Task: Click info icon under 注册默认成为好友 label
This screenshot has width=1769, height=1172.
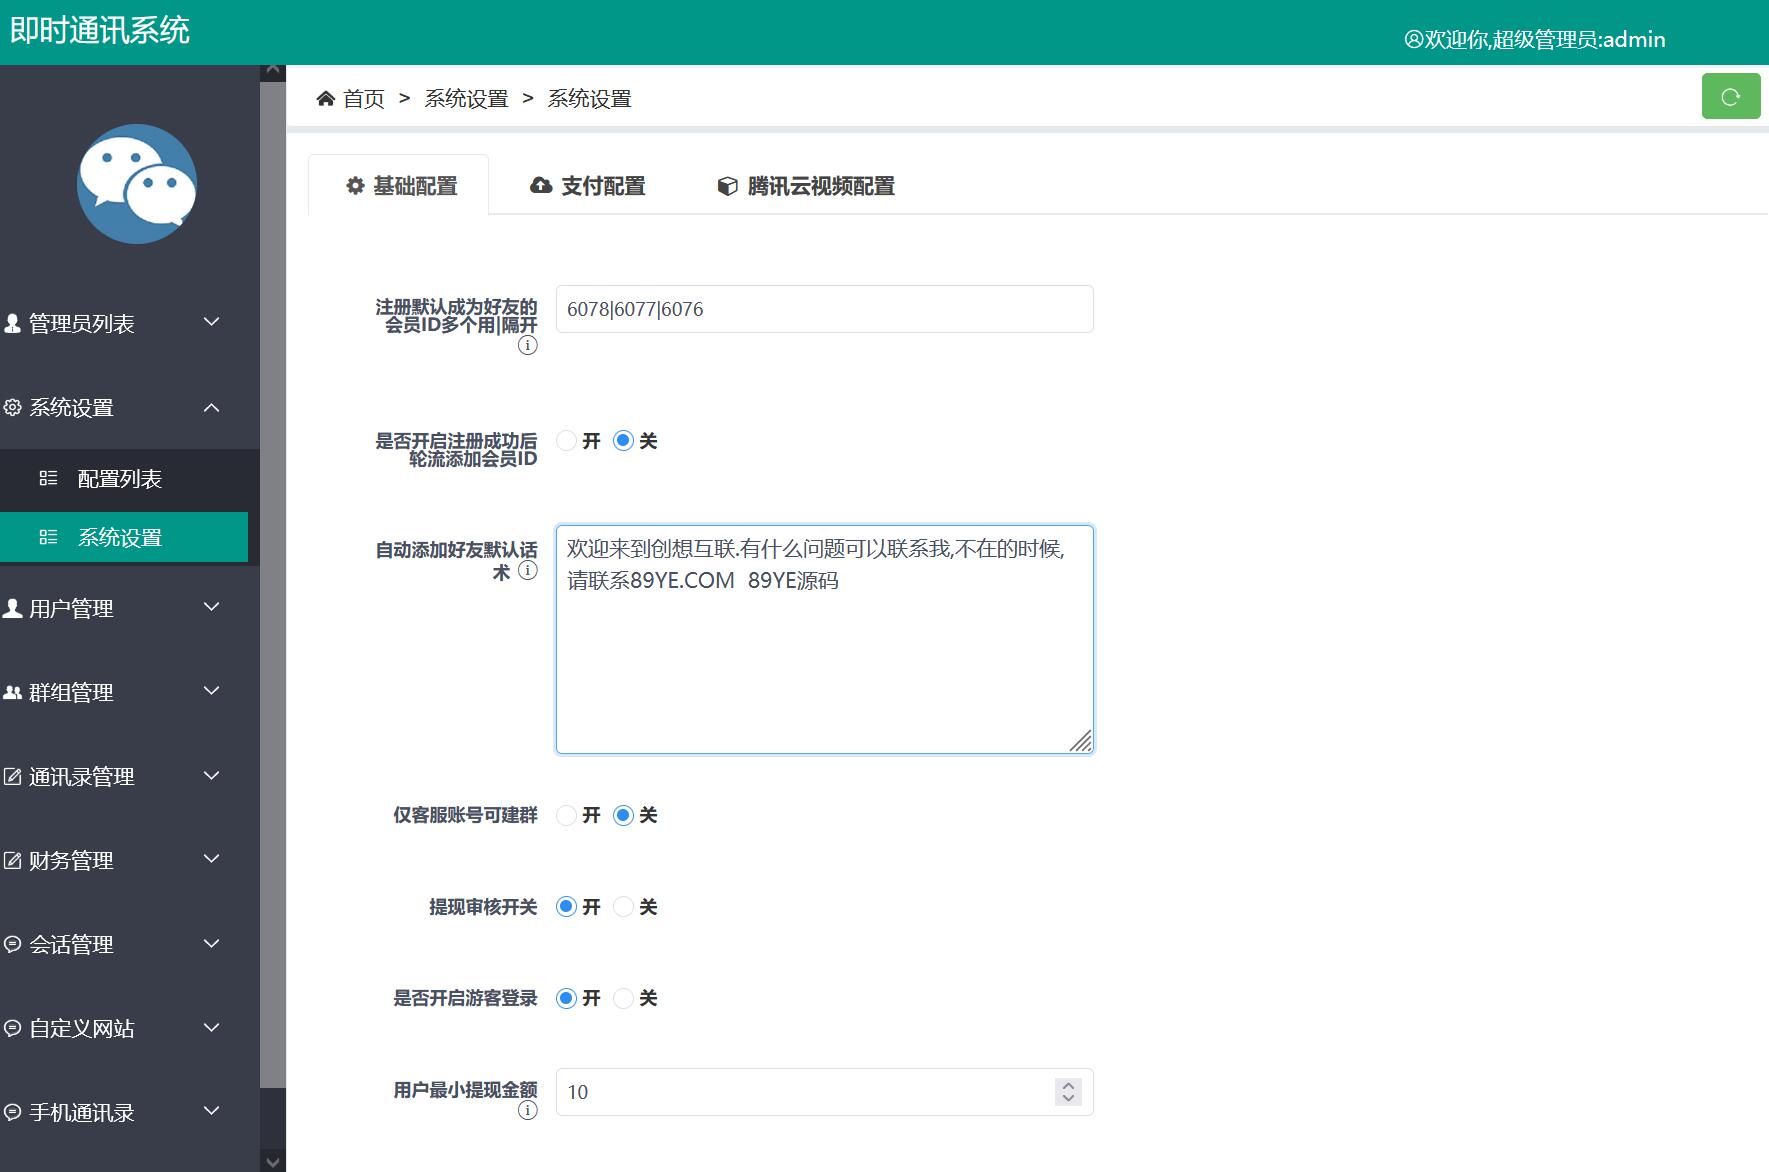Action: coord(528,345)
